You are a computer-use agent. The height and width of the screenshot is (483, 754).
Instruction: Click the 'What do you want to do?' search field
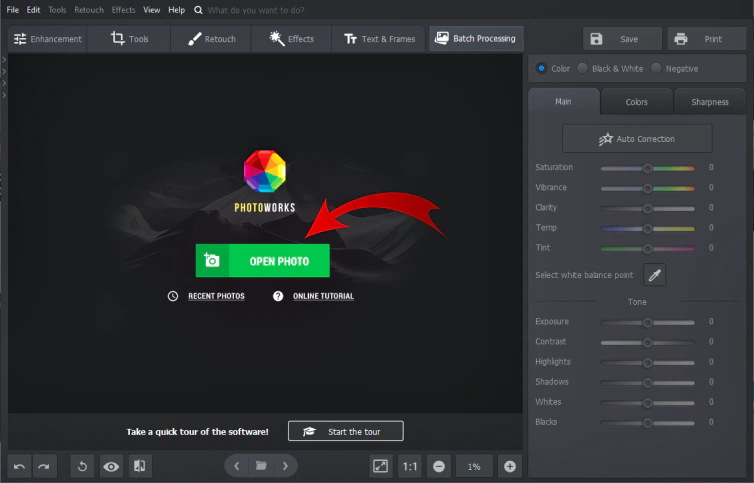point(256,10)
